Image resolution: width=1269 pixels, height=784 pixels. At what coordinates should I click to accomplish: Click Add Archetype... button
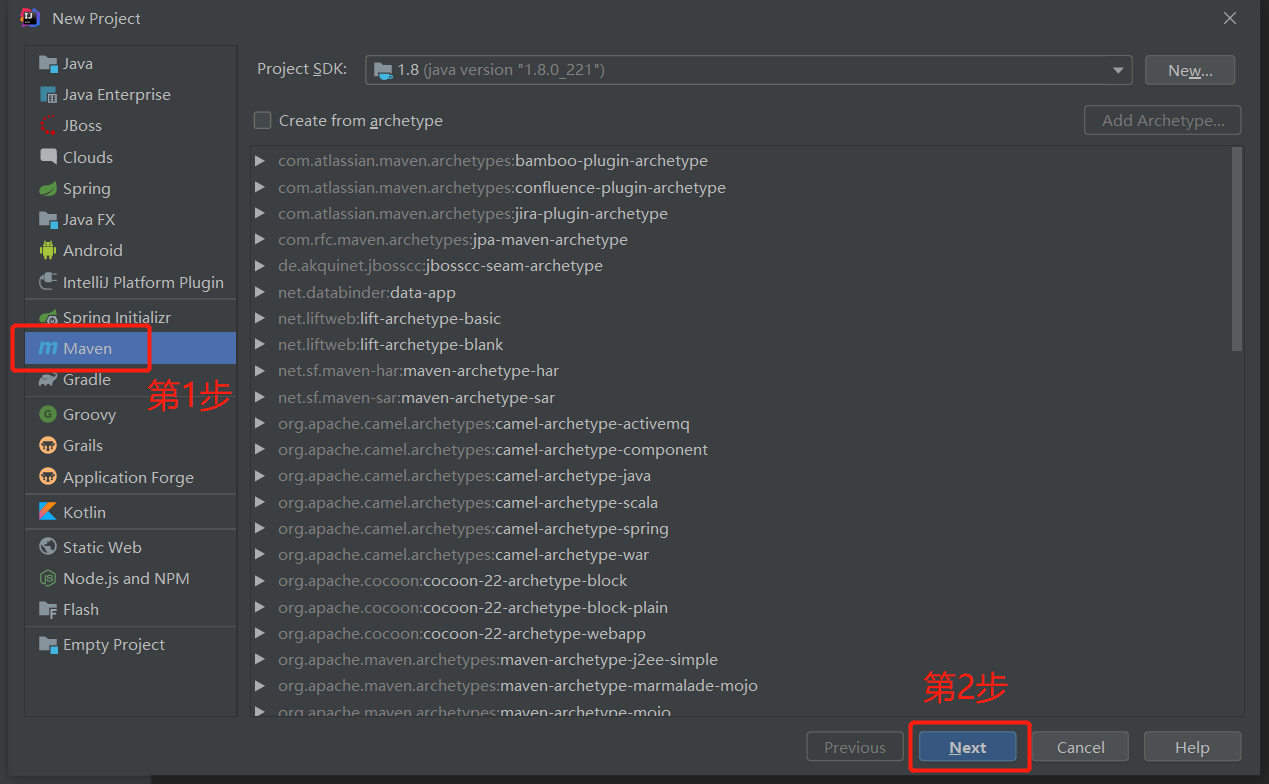(1163, 120)
